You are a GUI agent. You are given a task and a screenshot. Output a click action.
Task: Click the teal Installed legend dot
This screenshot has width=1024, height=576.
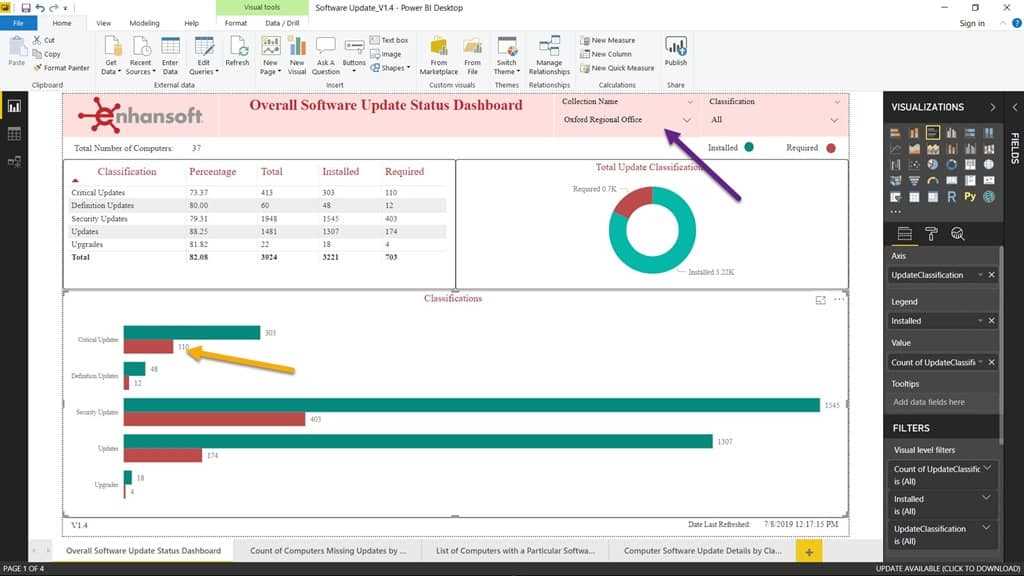(749, 147)
